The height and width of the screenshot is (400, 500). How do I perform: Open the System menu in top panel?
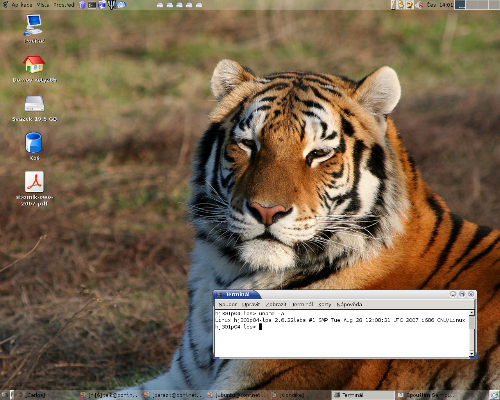[64, 5]
